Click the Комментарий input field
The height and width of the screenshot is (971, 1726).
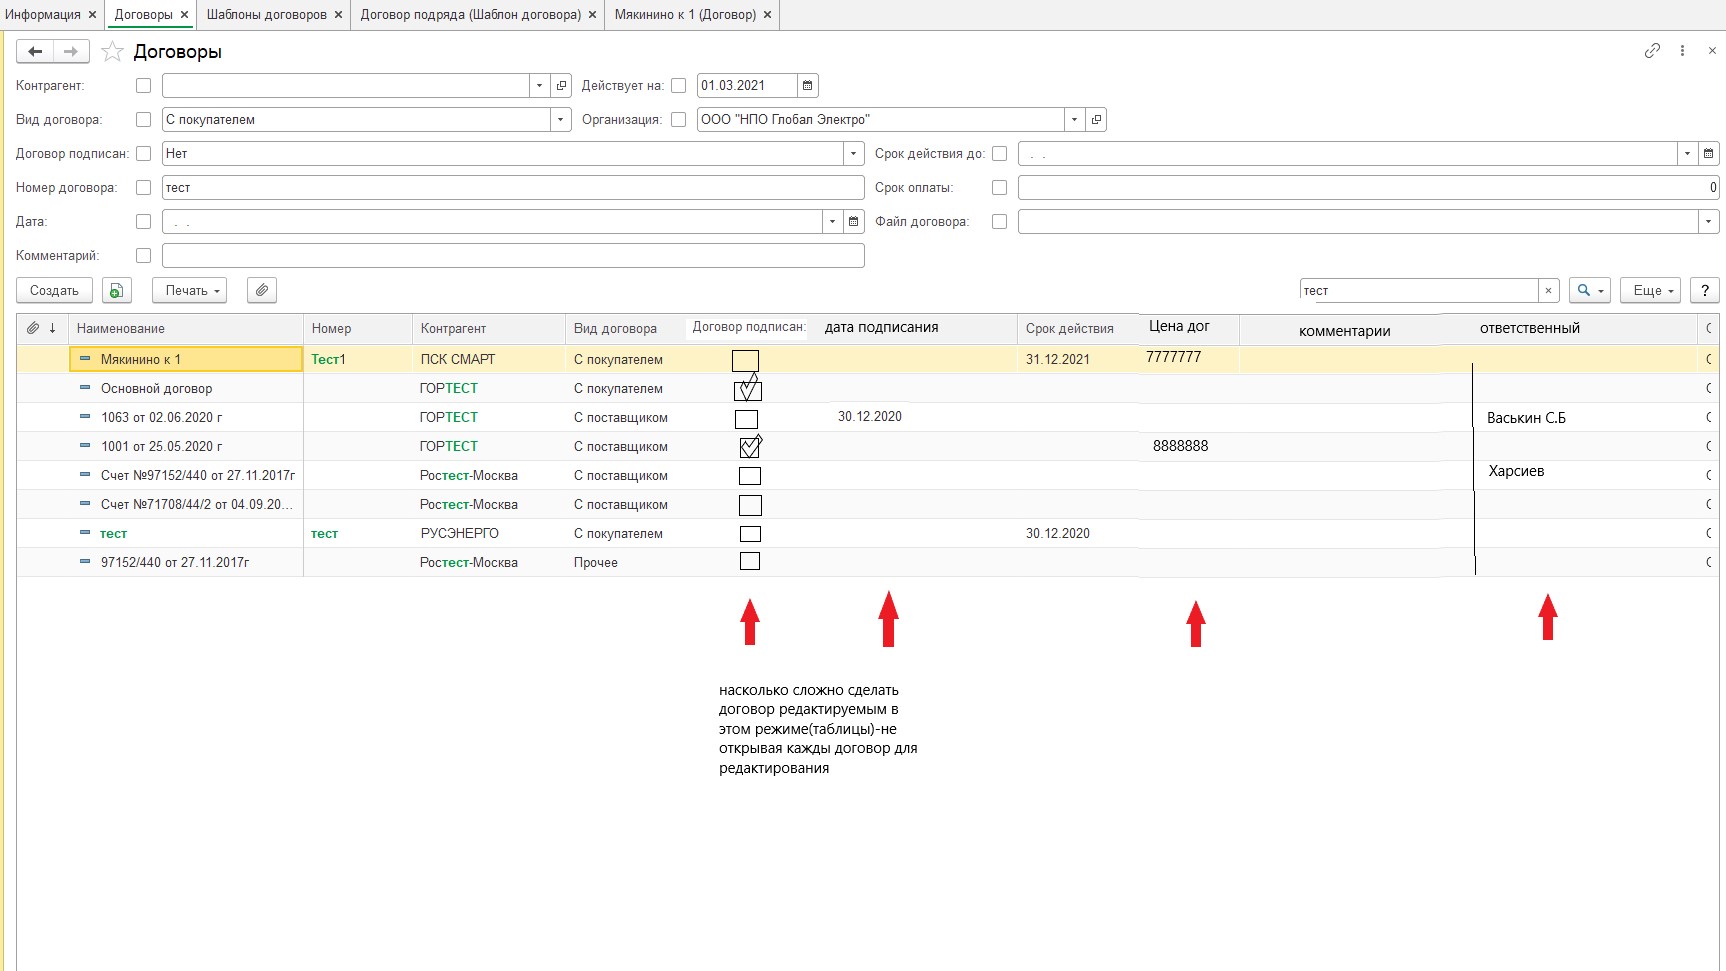[512, 256]
